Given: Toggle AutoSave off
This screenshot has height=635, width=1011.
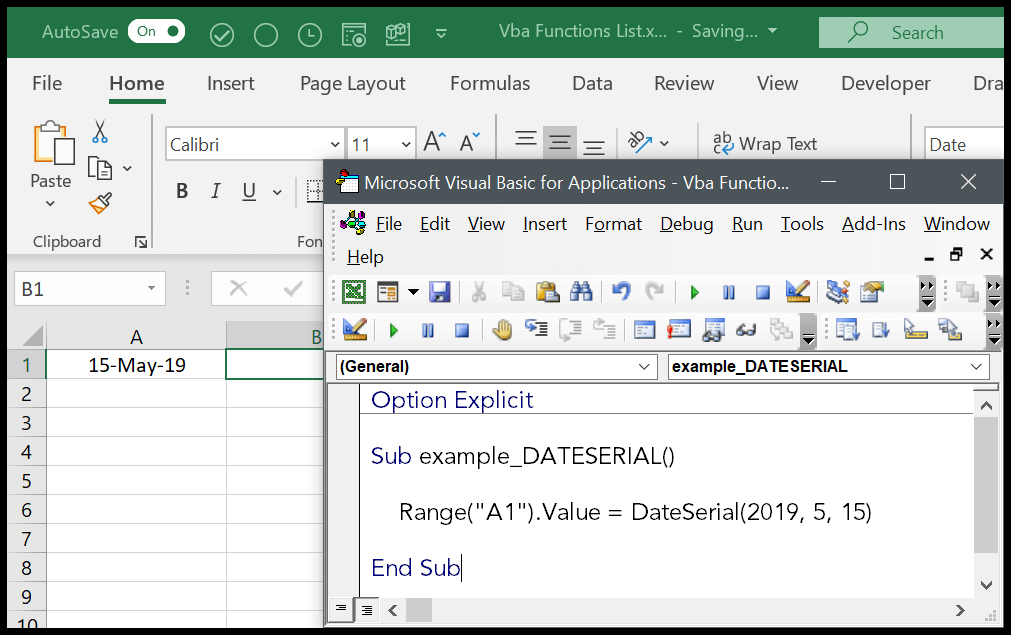Looking at the screenshot, I should click(156, 31).
